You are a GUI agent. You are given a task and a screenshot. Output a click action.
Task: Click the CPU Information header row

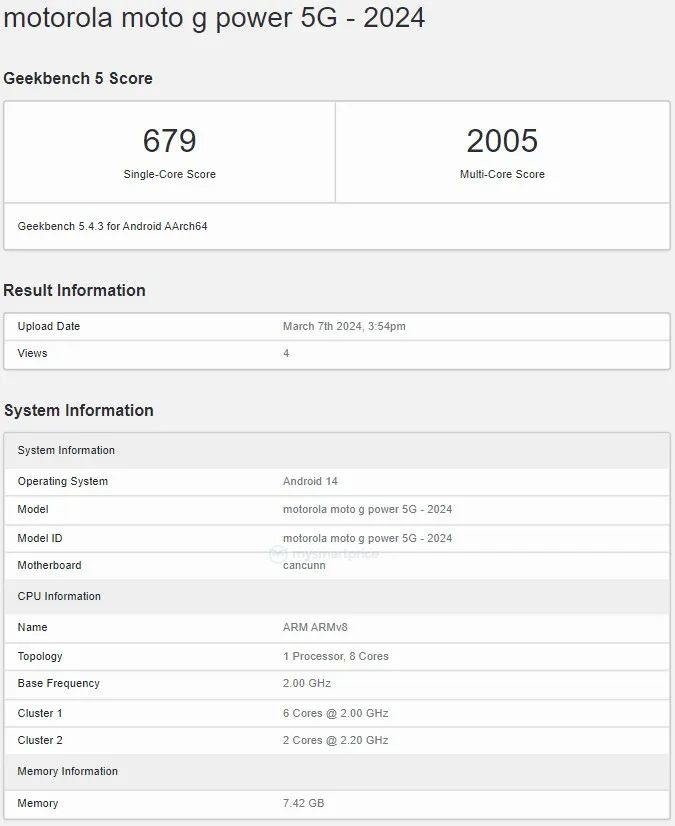click(59, 596)
